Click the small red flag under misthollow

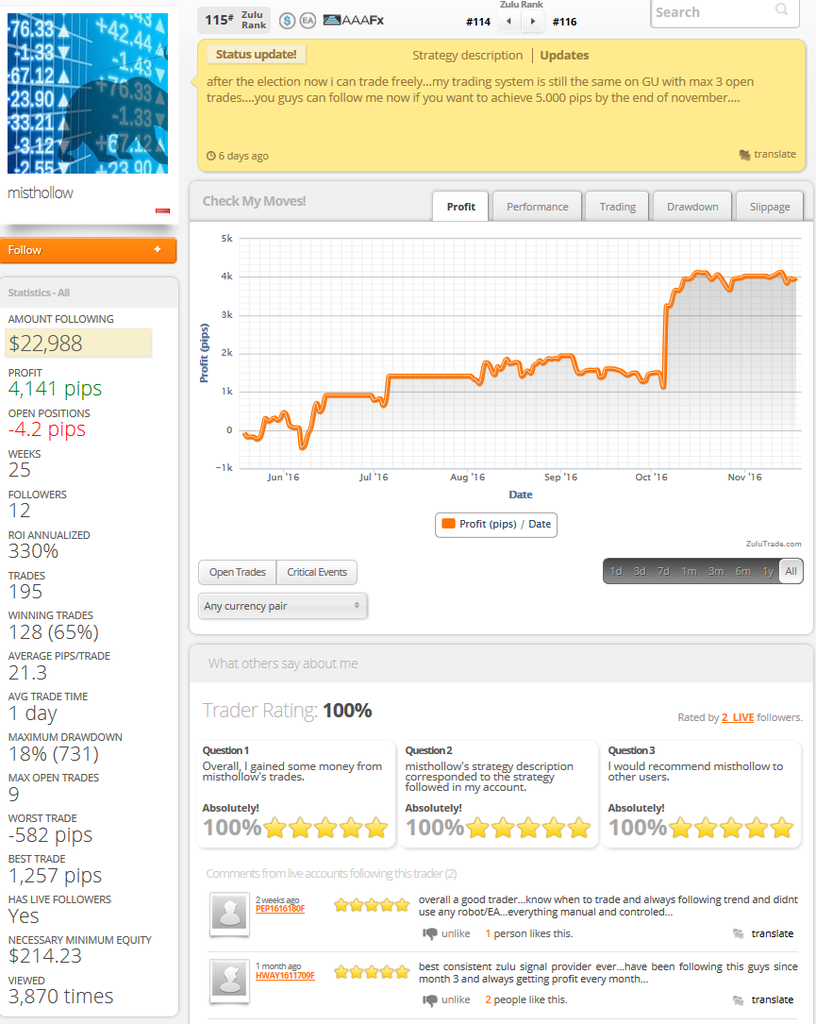163,210
